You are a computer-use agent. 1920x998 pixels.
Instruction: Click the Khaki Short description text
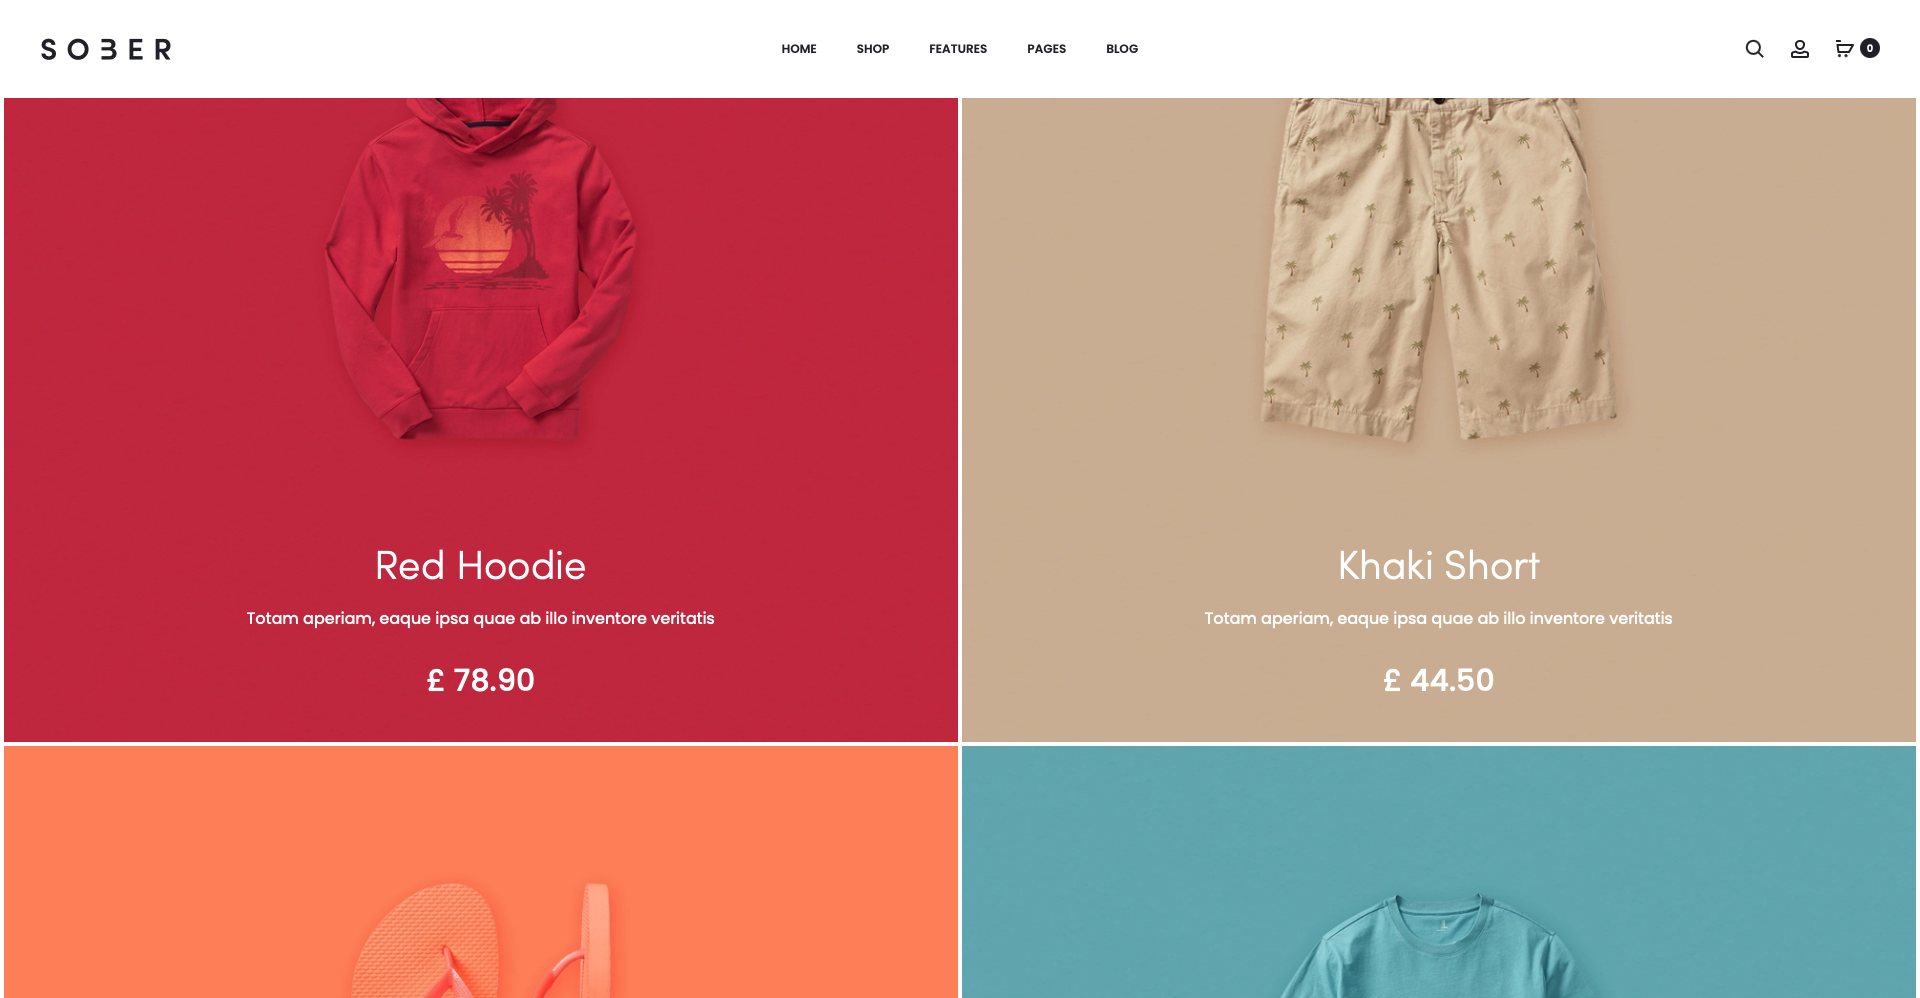point(1439,618)
